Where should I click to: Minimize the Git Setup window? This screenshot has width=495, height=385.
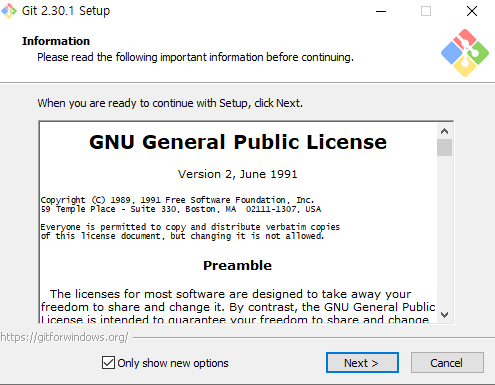[381, 11]
